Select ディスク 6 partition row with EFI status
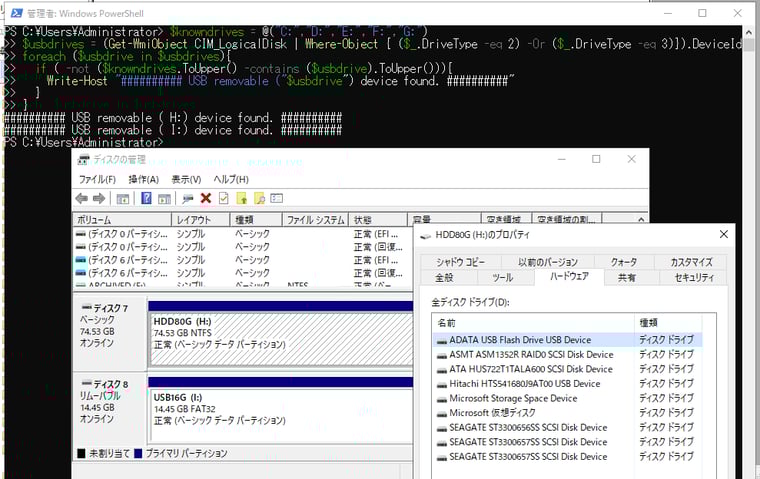The height and width of the screenshot is (479, 760). (x=242, y=260)
